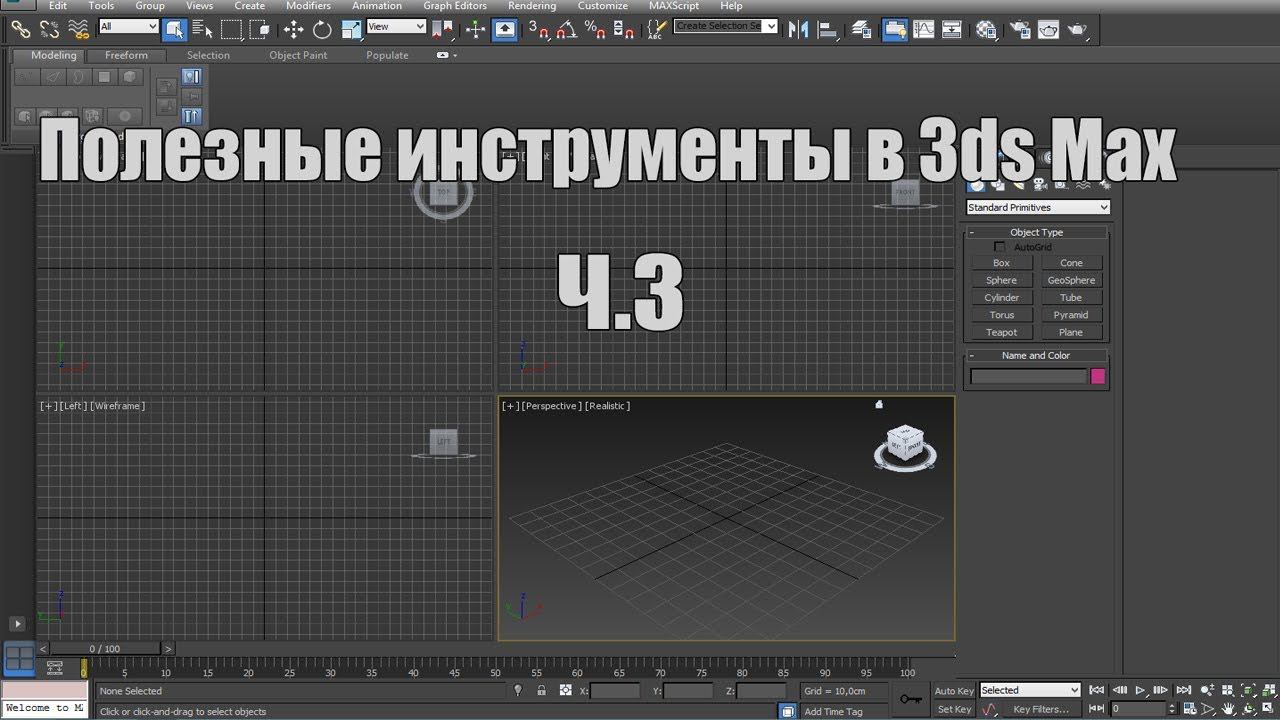1280x720 pixels.
Task: Open the Key Filters dialog
Action: tap(1041, 709)
